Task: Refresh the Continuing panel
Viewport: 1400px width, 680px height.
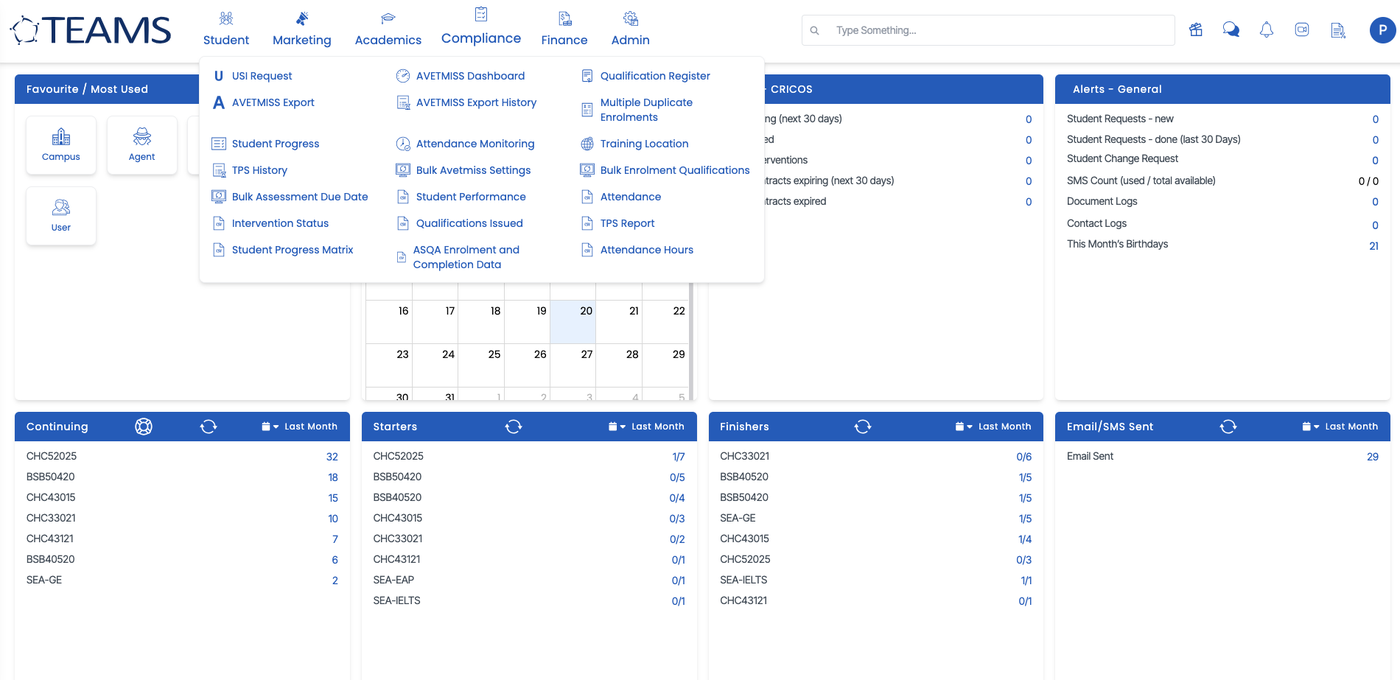Action: coord(208,427)
